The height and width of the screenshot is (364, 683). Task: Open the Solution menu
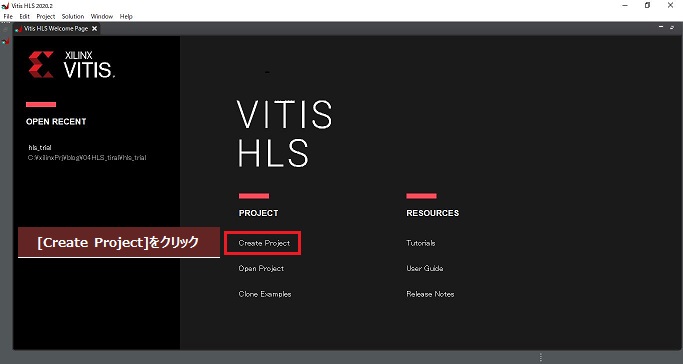click(x=73, y=17)
